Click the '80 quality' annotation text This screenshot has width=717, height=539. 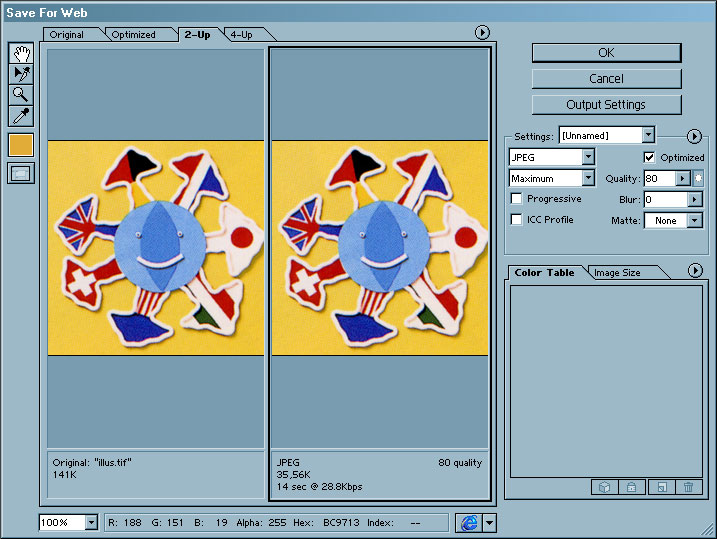coord(460,462)
